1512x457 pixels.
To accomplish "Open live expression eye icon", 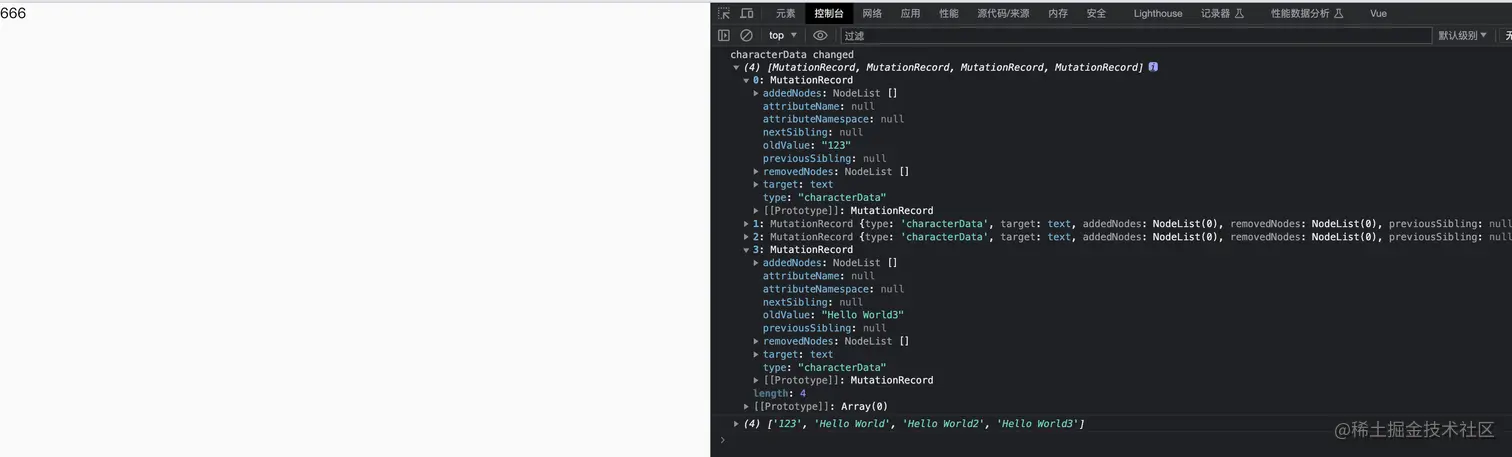I will 820,35.
